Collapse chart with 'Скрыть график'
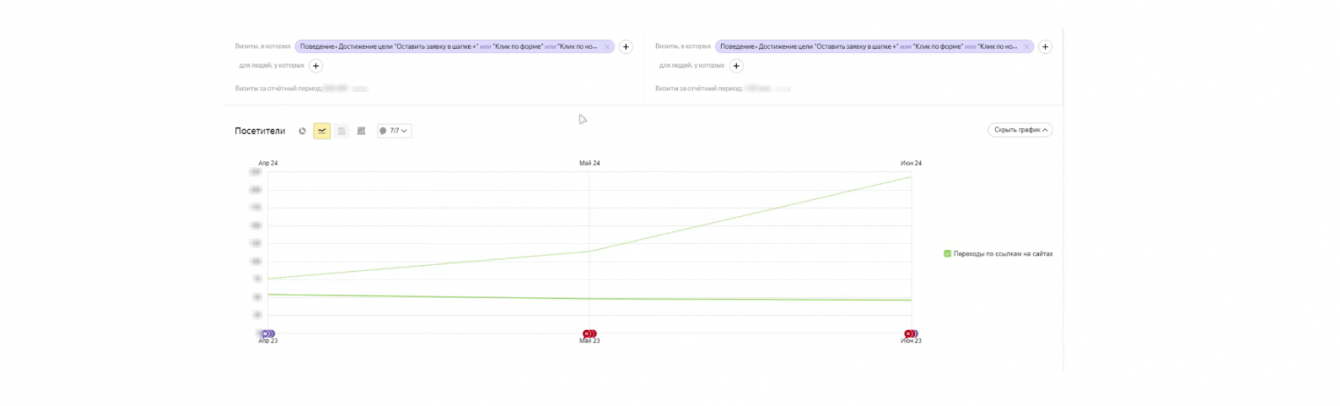1340x406 pixels. point(1019,130)
